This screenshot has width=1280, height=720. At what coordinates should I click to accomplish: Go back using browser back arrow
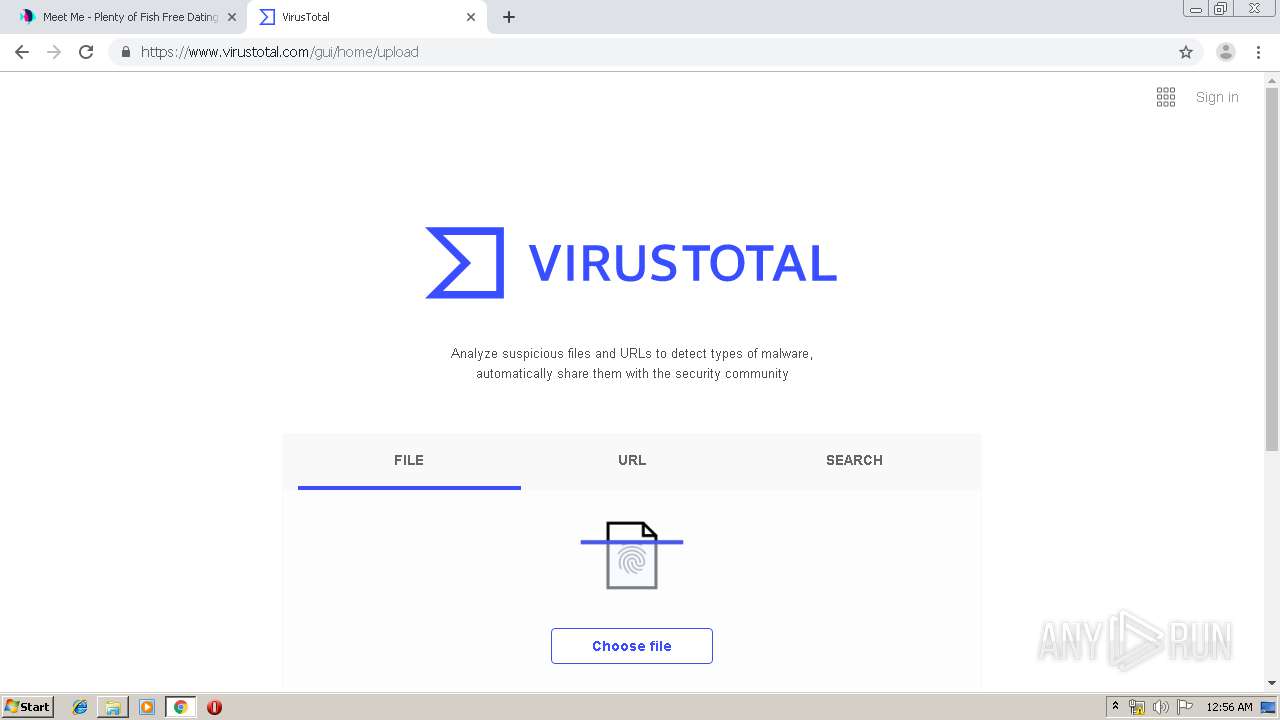pos(22,52)
